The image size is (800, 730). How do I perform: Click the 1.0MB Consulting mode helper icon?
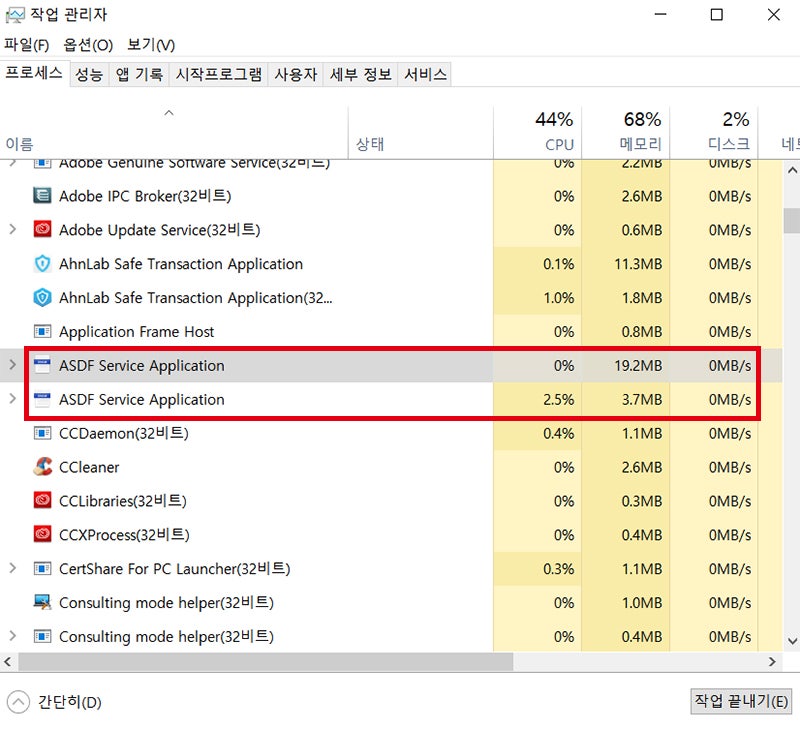(42, 602)
